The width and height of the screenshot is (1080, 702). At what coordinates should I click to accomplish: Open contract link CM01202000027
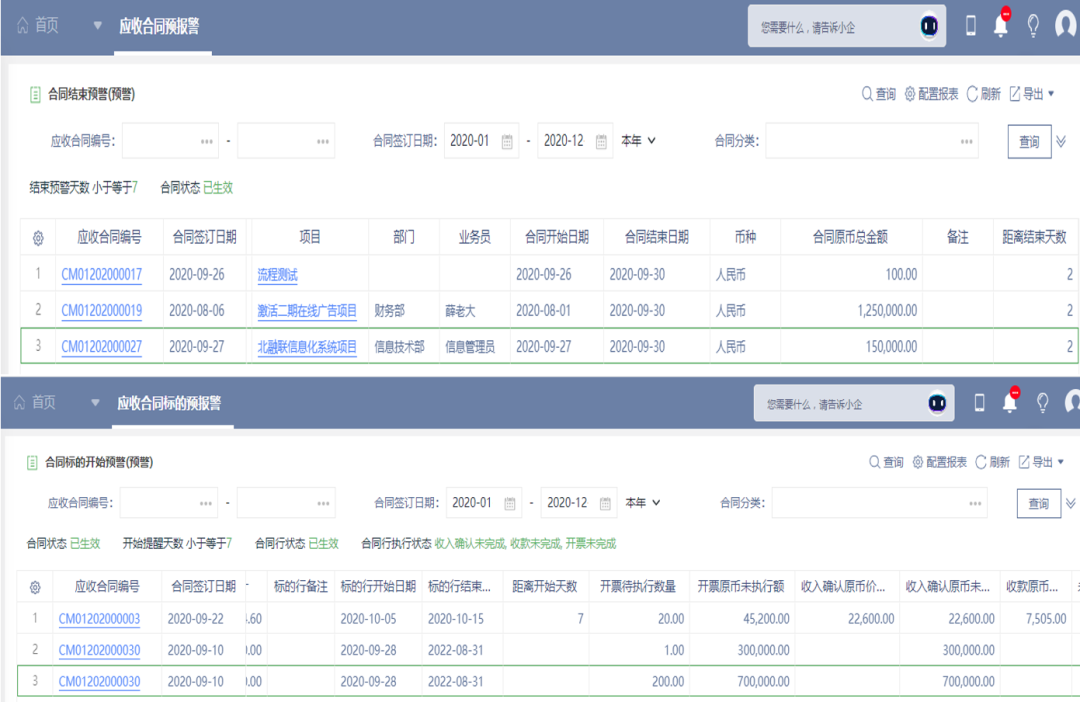(x=101, y=347)
